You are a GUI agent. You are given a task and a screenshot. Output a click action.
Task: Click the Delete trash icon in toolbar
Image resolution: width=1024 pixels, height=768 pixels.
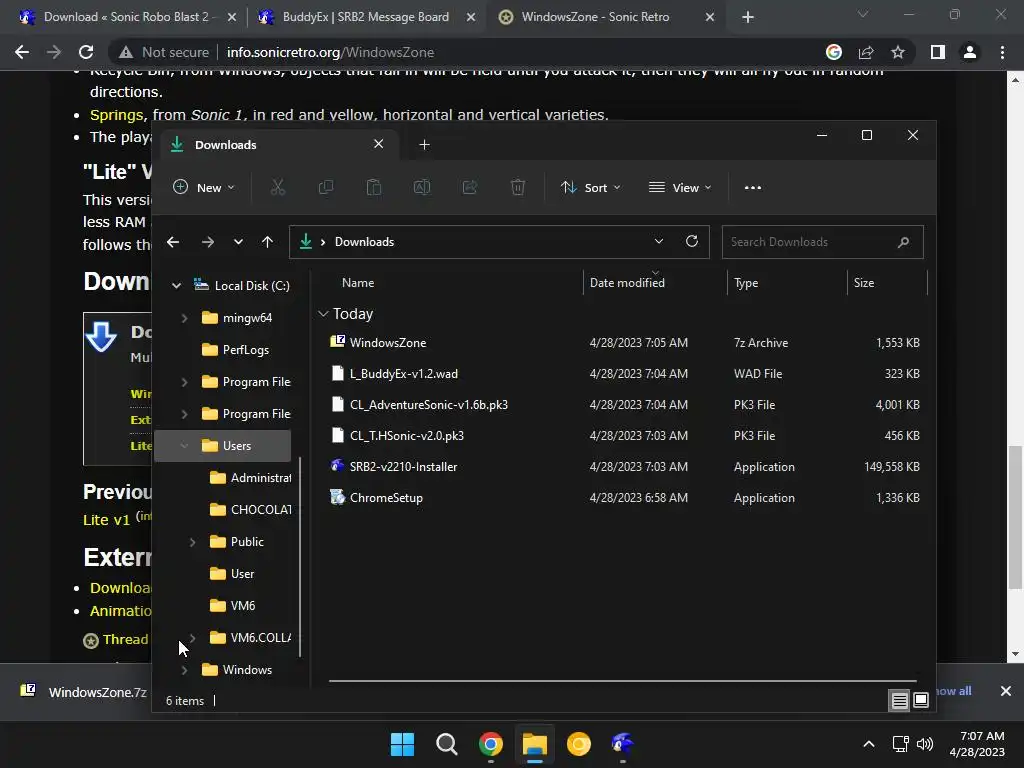pyautogui.click(x=518, y=187)
